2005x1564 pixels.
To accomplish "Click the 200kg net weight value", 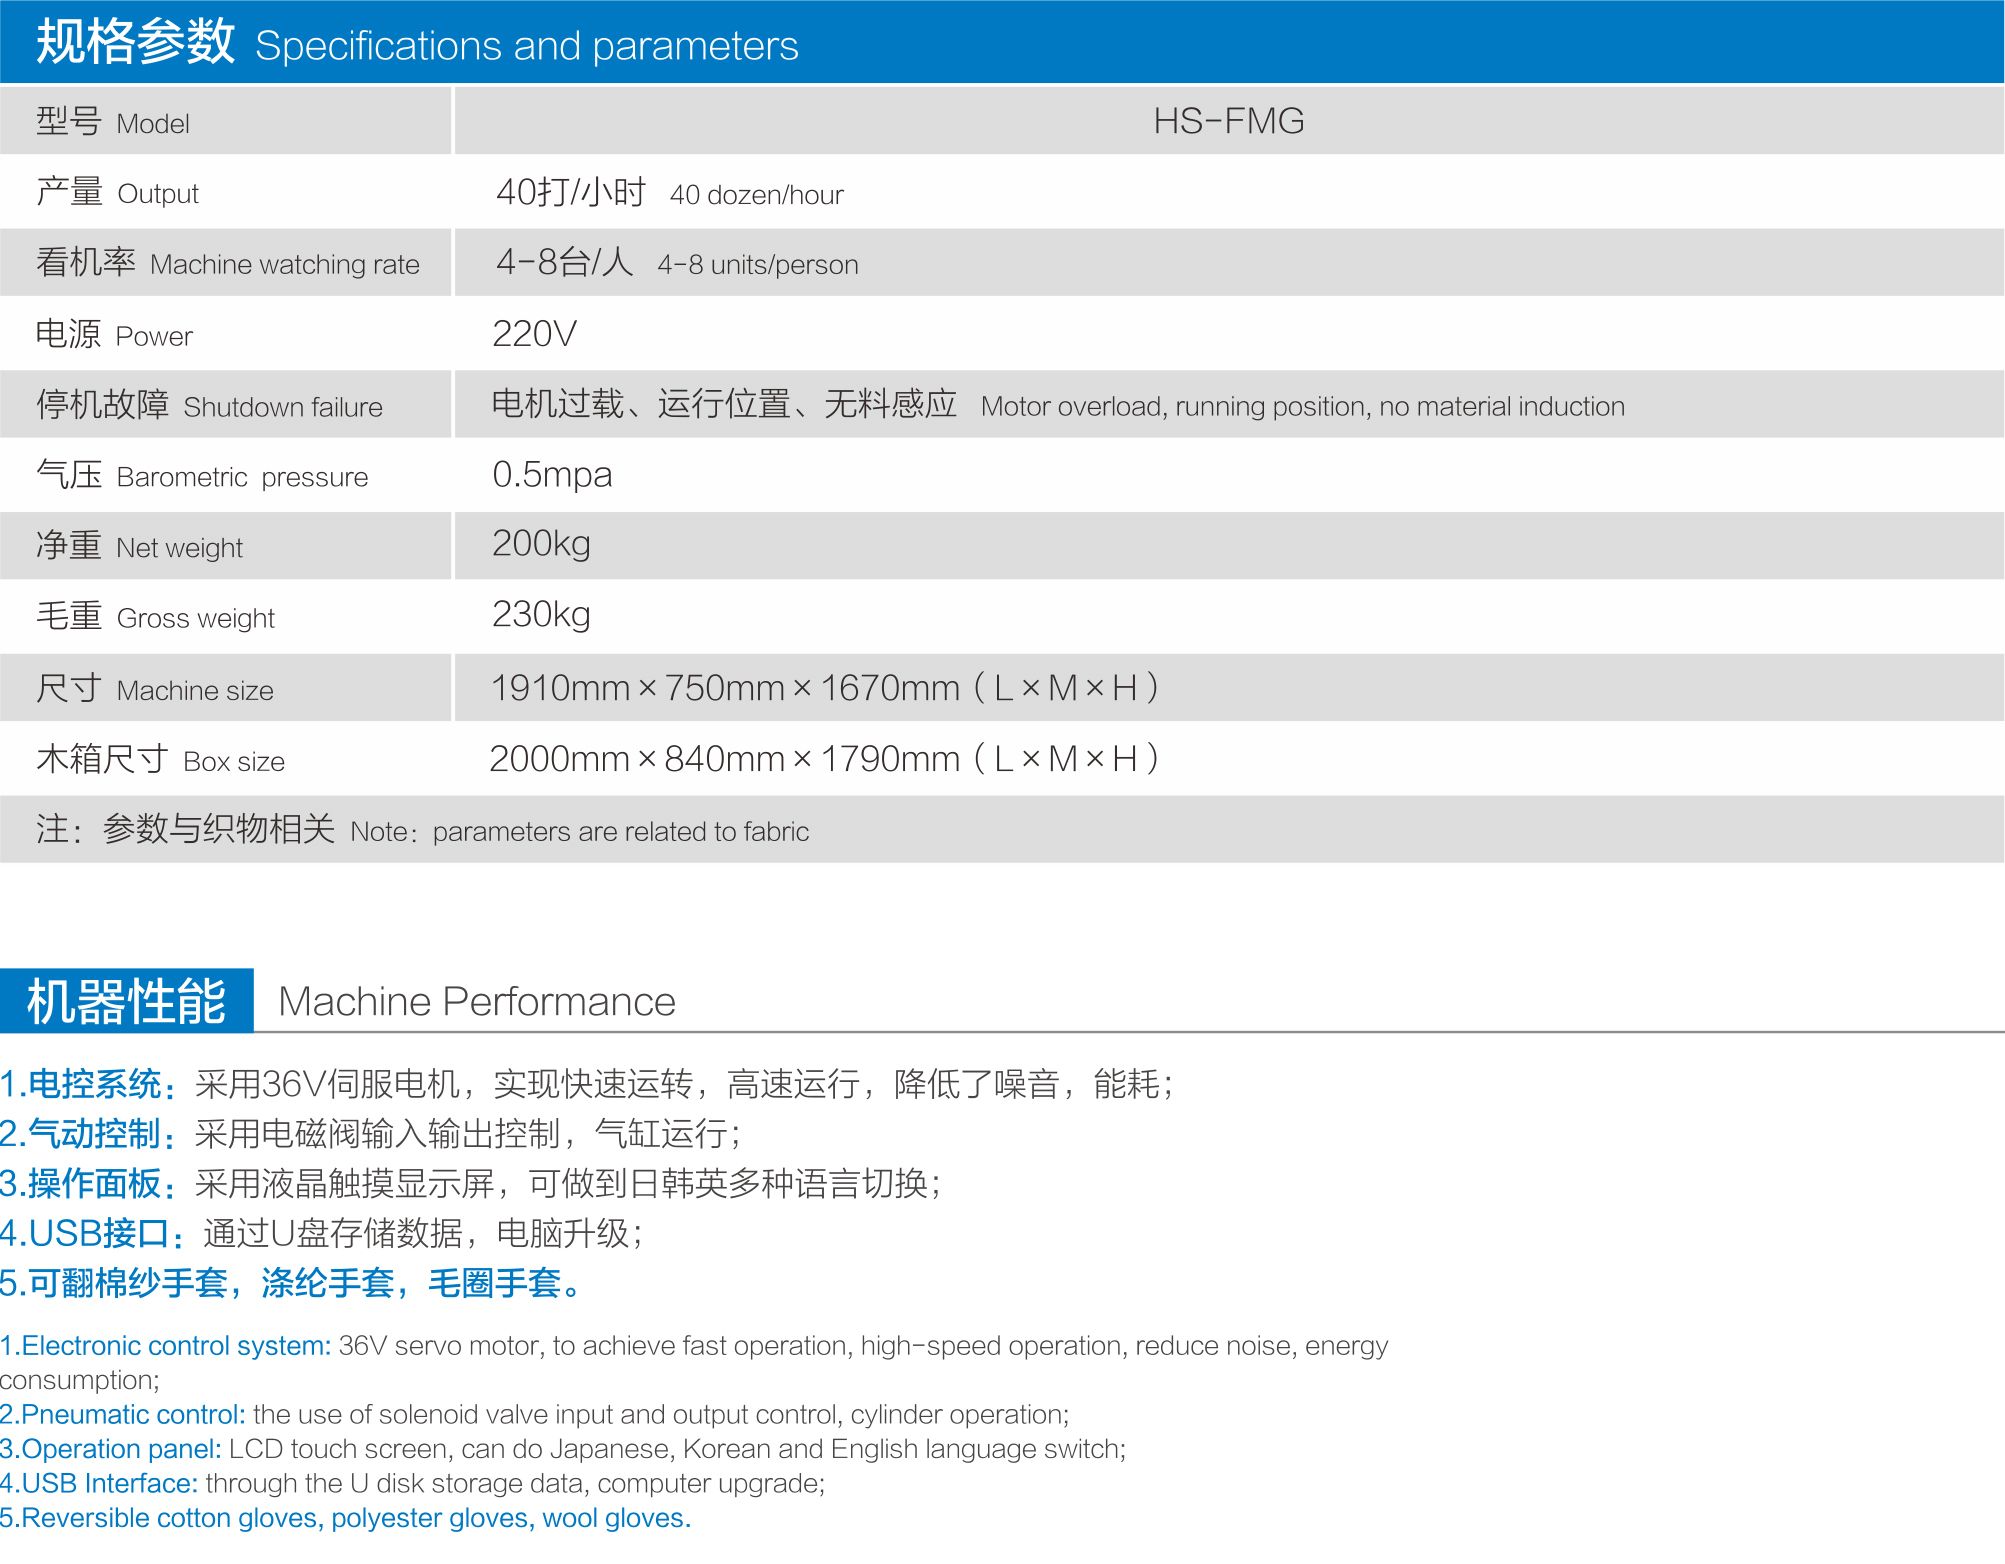I will 541,544.
